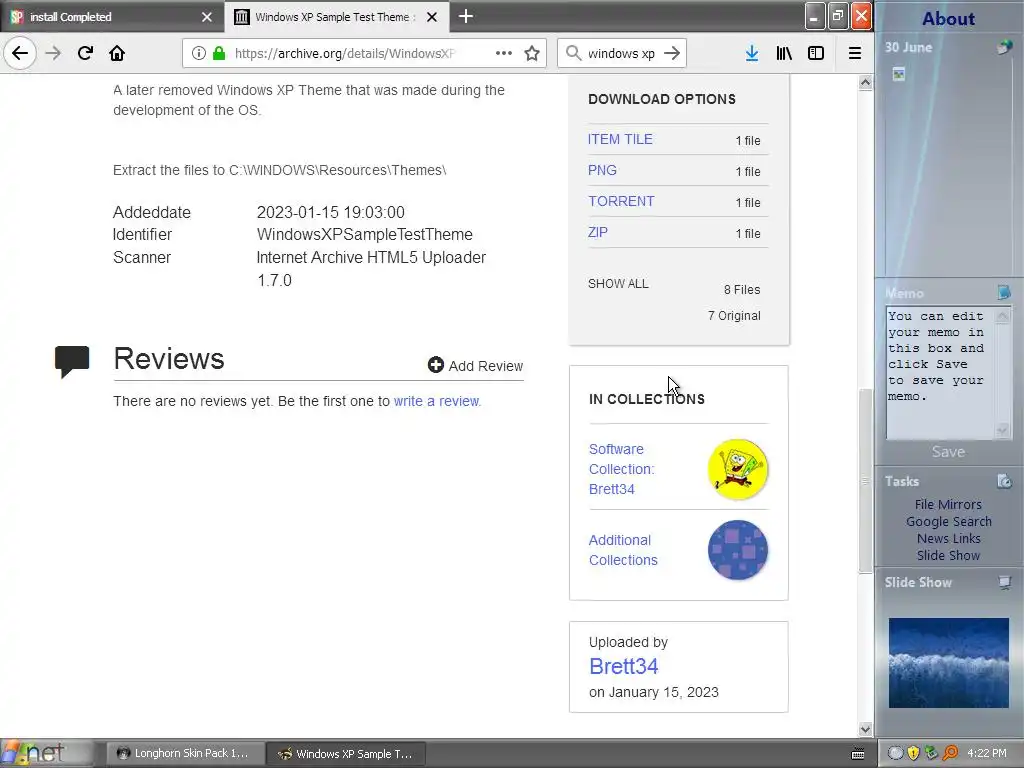This screenshot has width=1024, height=768.
Task: Click the forward navigation arrow
Action: tap(53, 53)
